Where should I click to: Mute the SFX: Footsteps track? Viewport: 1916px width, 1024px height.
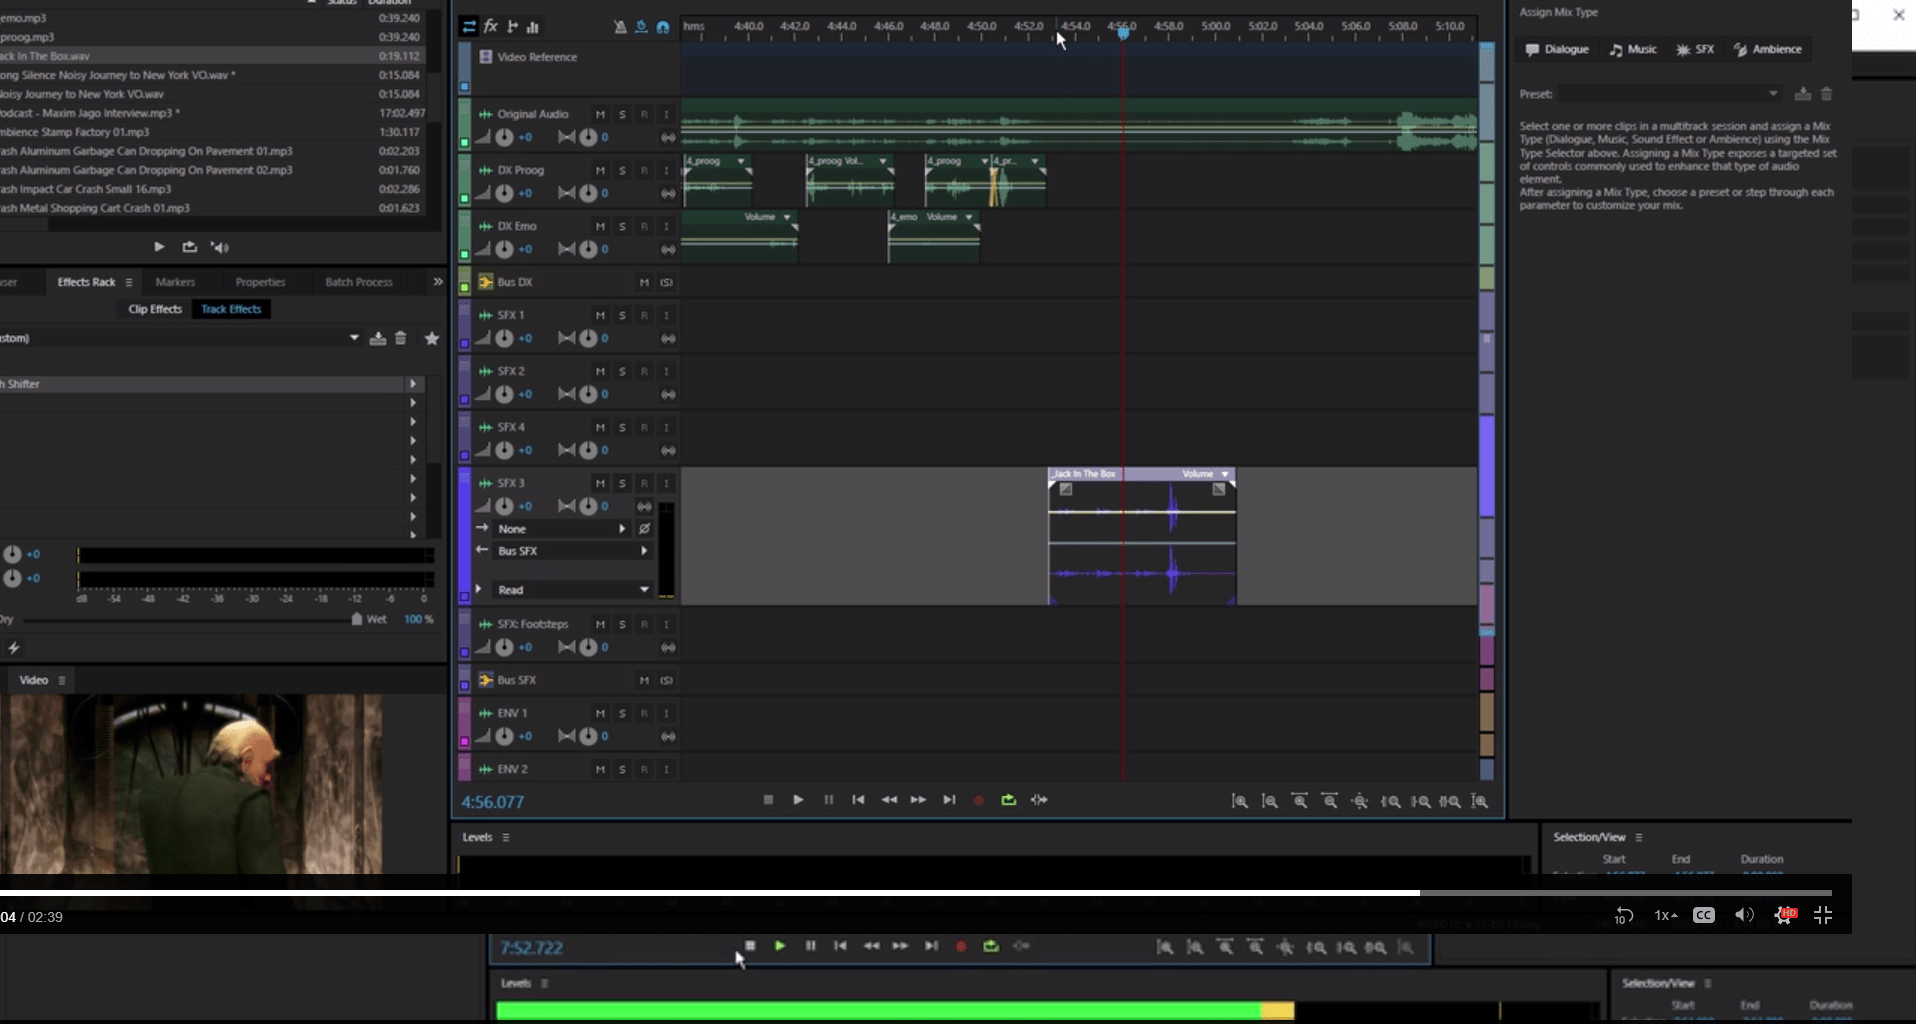(600, 625)
